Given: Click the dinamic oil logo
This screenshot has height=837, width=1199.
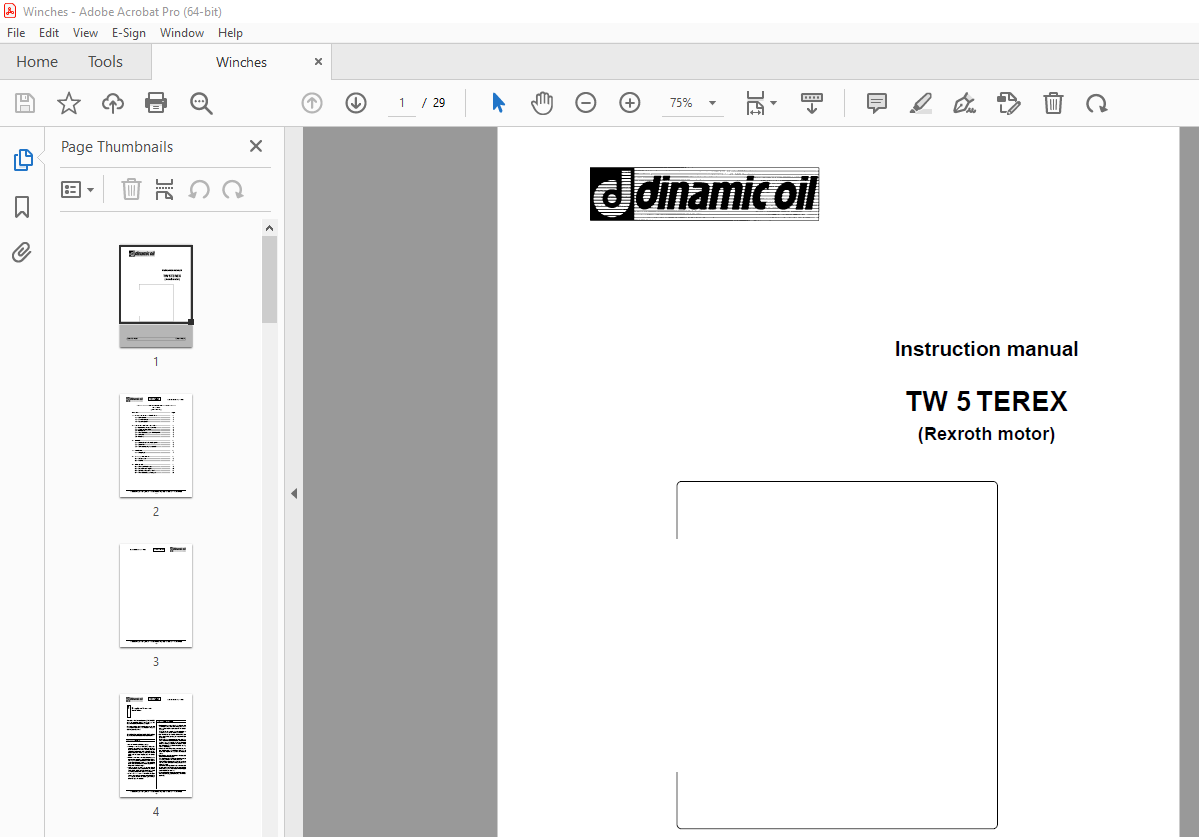Looking at the screenshot, I should (704, 194).
